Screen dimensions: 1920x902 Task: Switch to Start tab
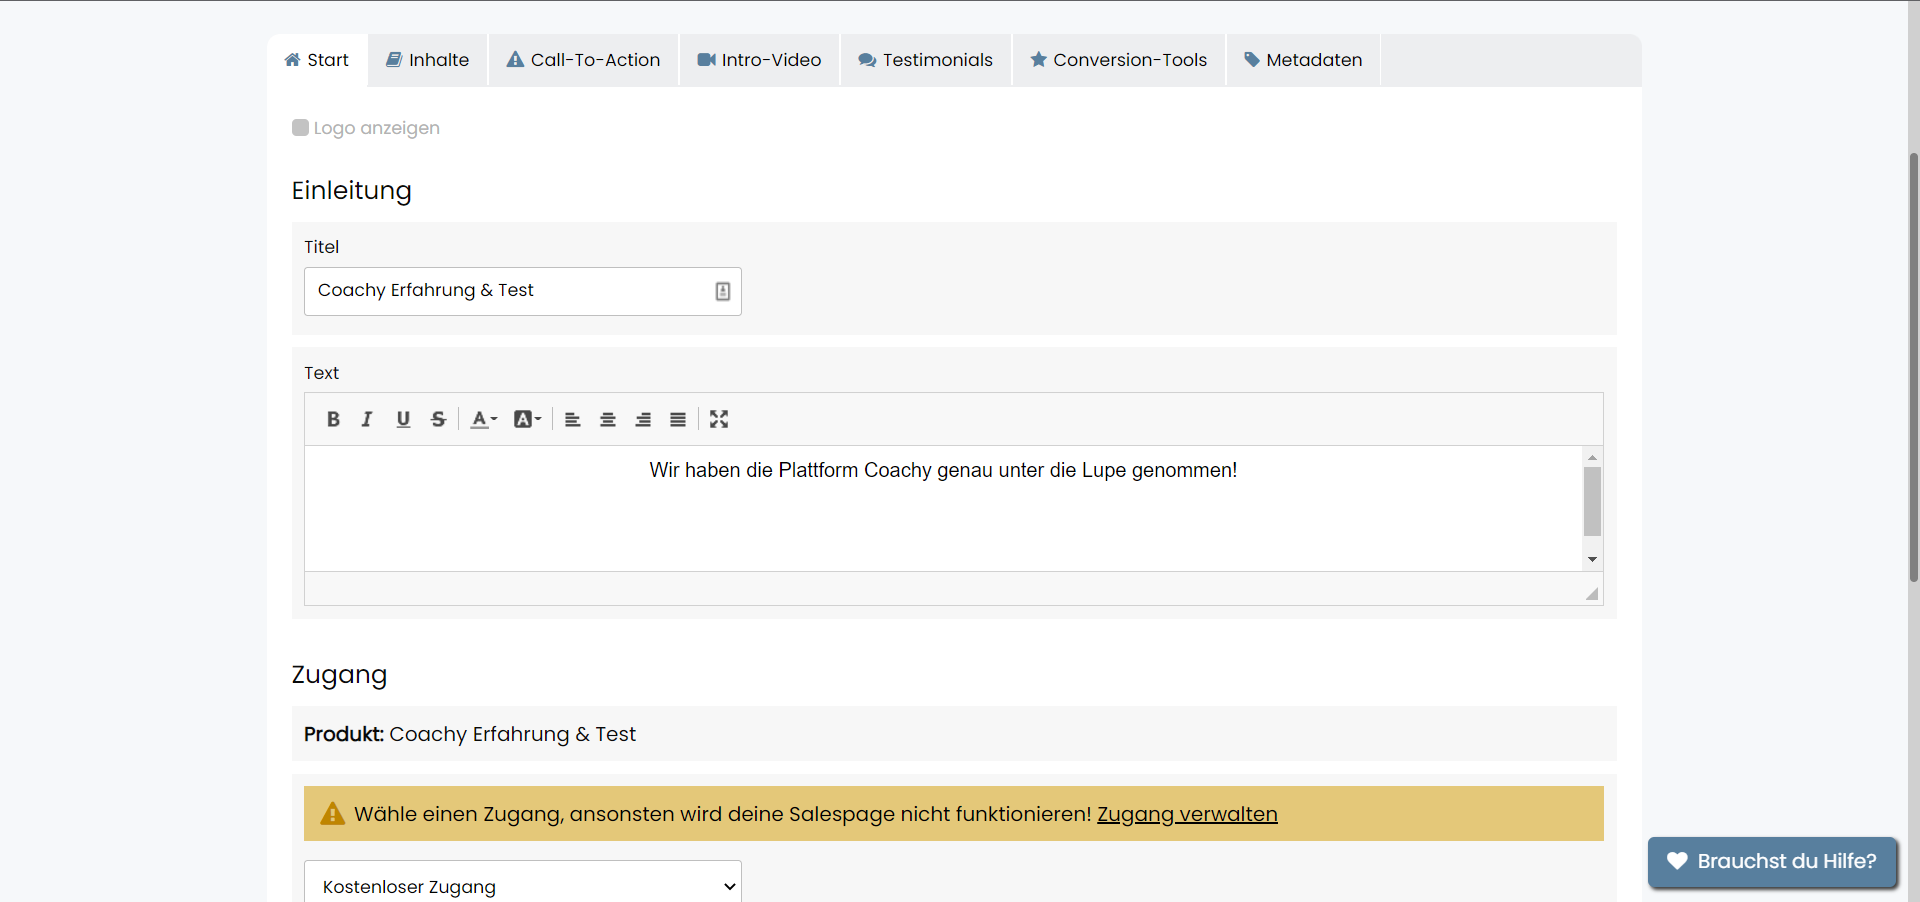[317, 60]
